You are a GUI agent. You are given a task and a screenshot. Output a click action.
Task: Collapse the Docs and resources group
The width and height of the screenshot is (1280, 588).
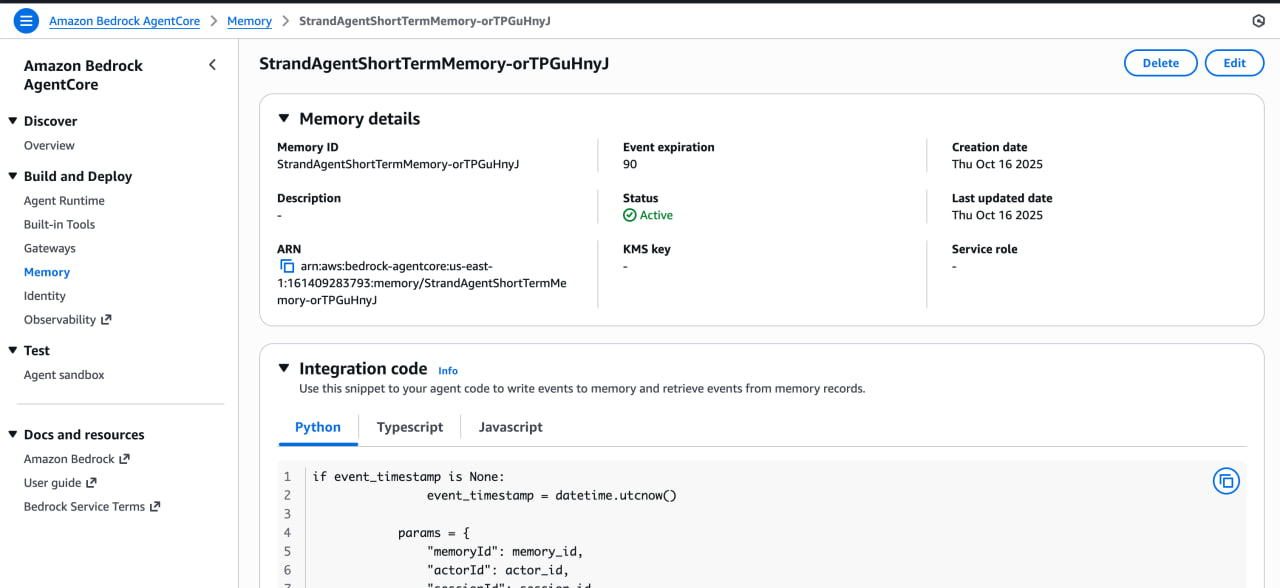(13, 434)
